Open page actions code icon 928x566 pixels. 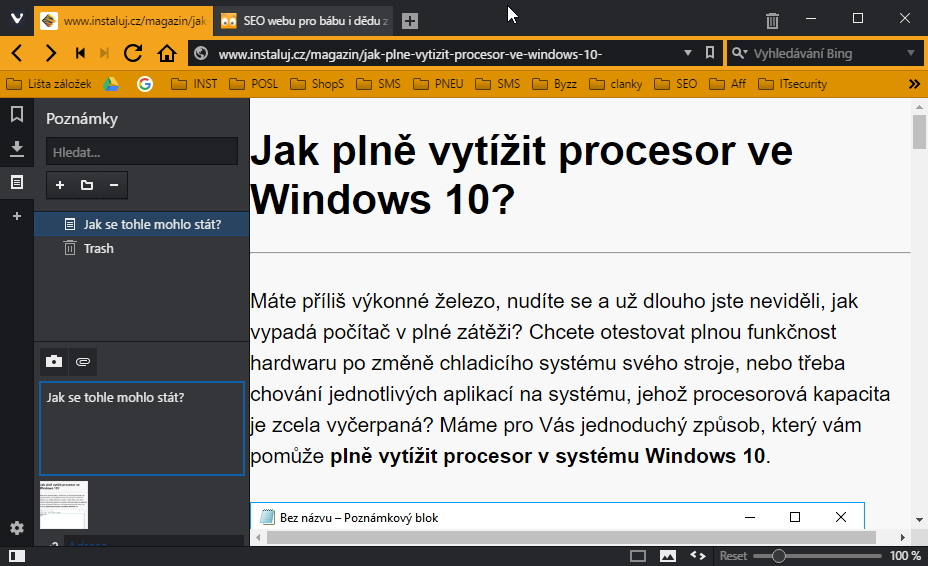click(698, 556)
